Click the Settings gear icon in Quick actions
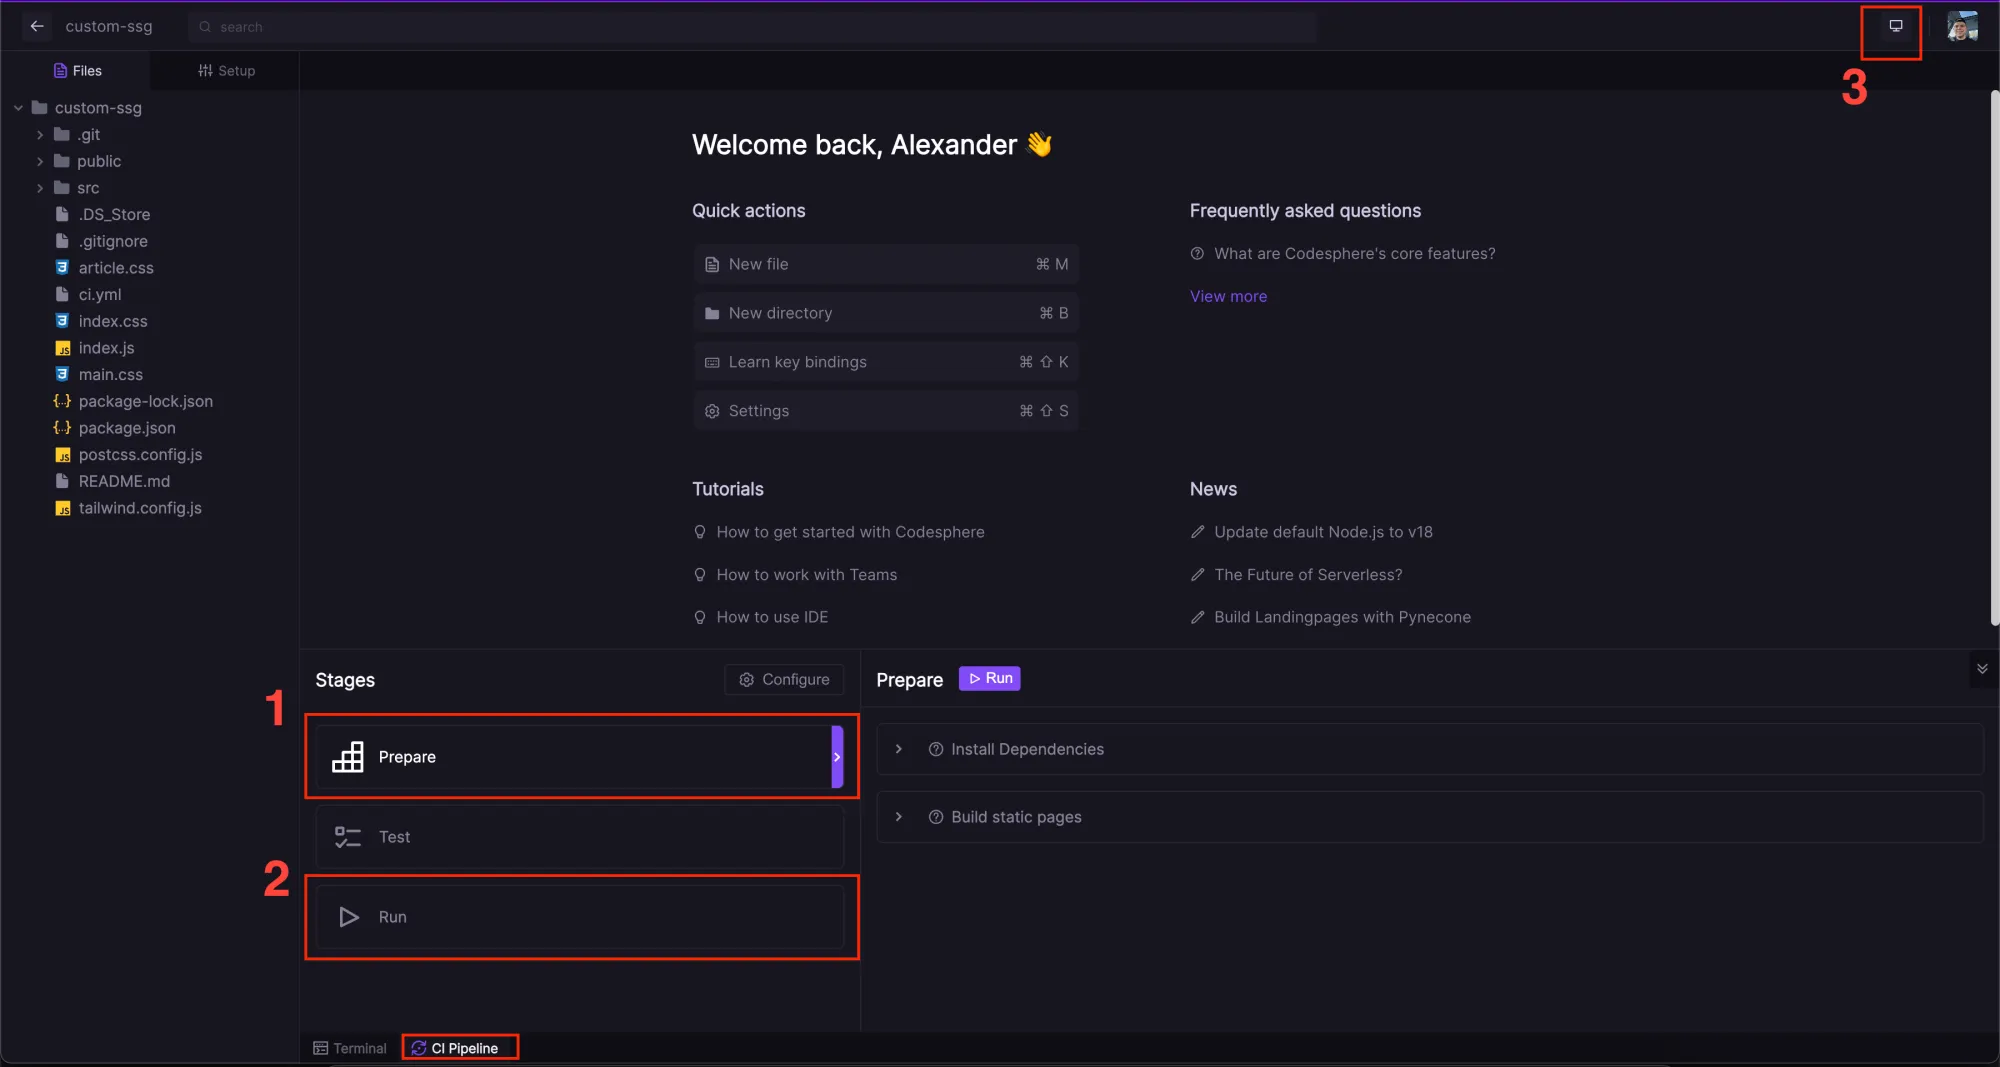This screenshot has width=2000, height=1067. (712, 411)
